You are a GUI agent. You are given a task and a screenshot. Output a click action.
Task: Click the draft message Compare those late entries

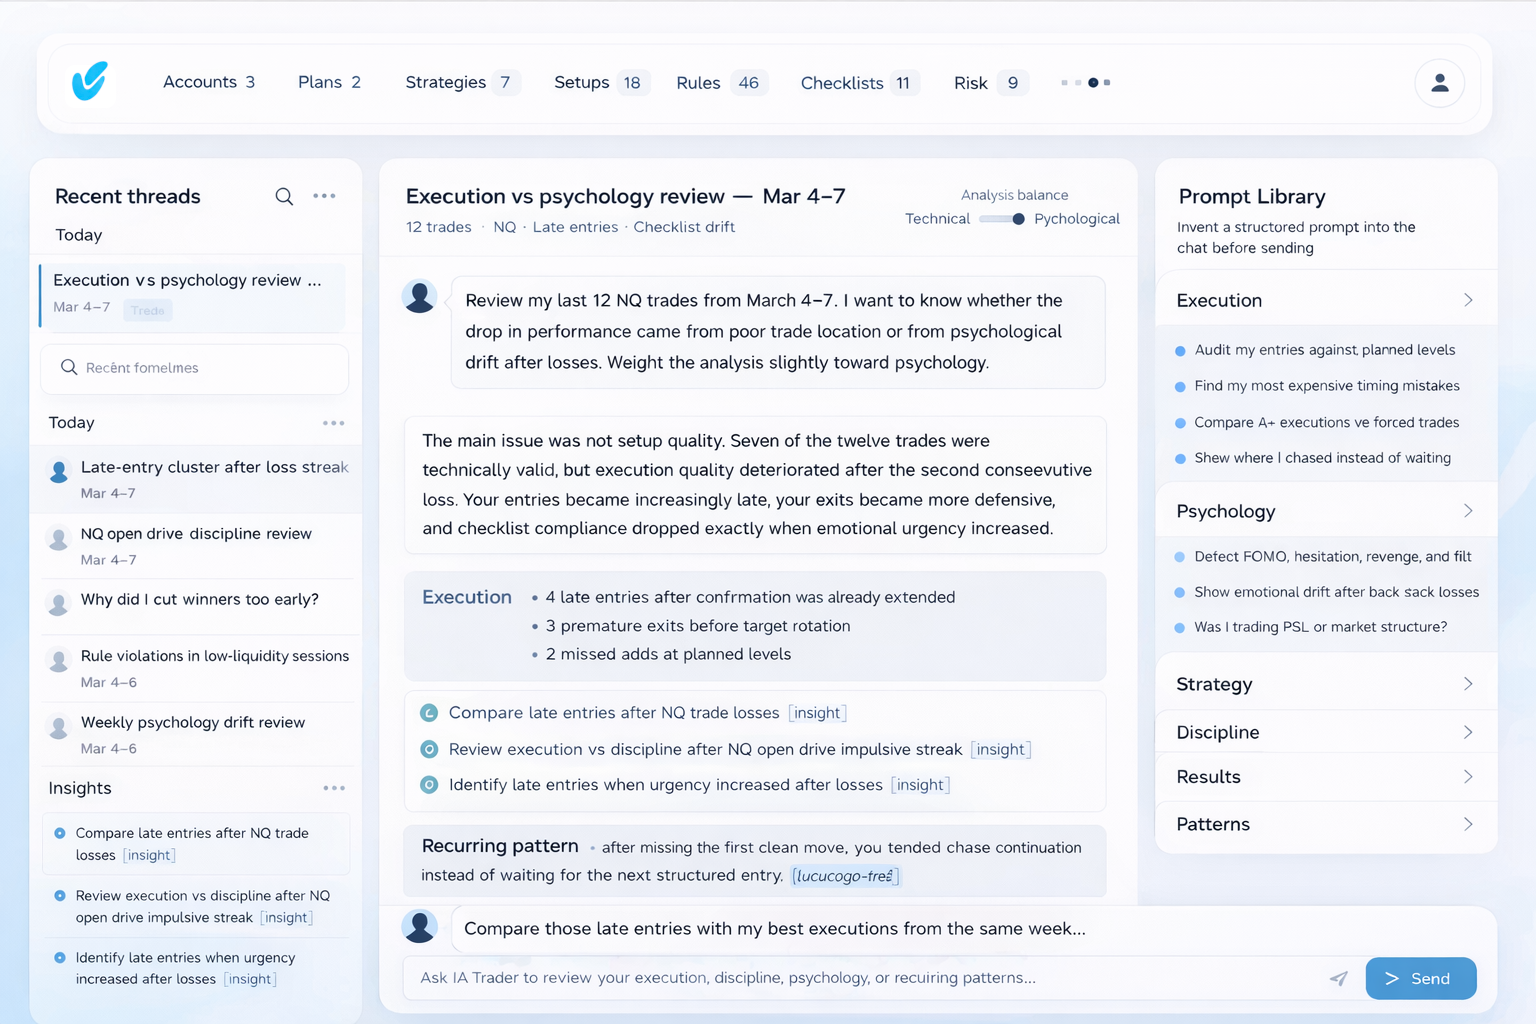click(775, 929)
